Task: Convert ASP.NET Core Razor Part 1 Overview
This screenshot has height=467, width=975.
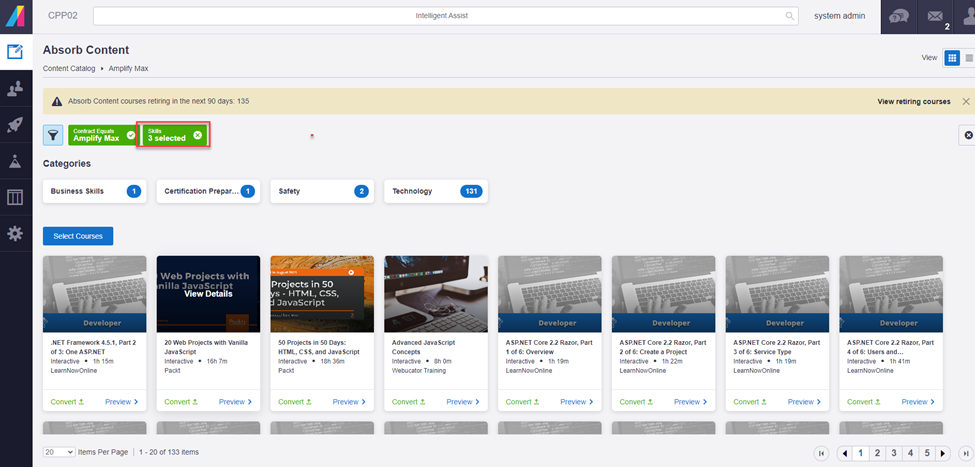Action: tap(522, 402)
